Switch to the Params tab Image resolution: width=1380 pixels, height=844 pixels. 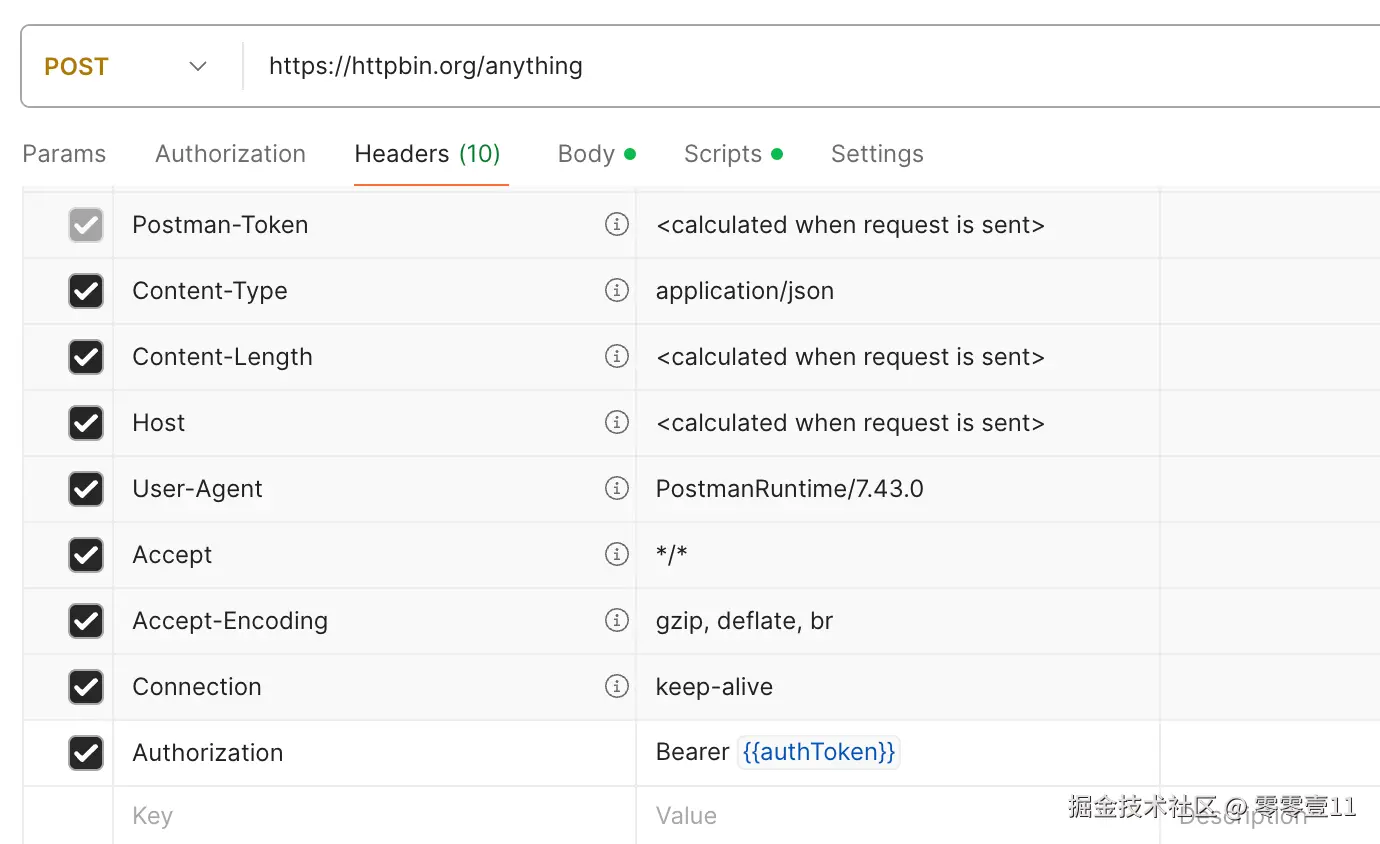coord(64,154)
